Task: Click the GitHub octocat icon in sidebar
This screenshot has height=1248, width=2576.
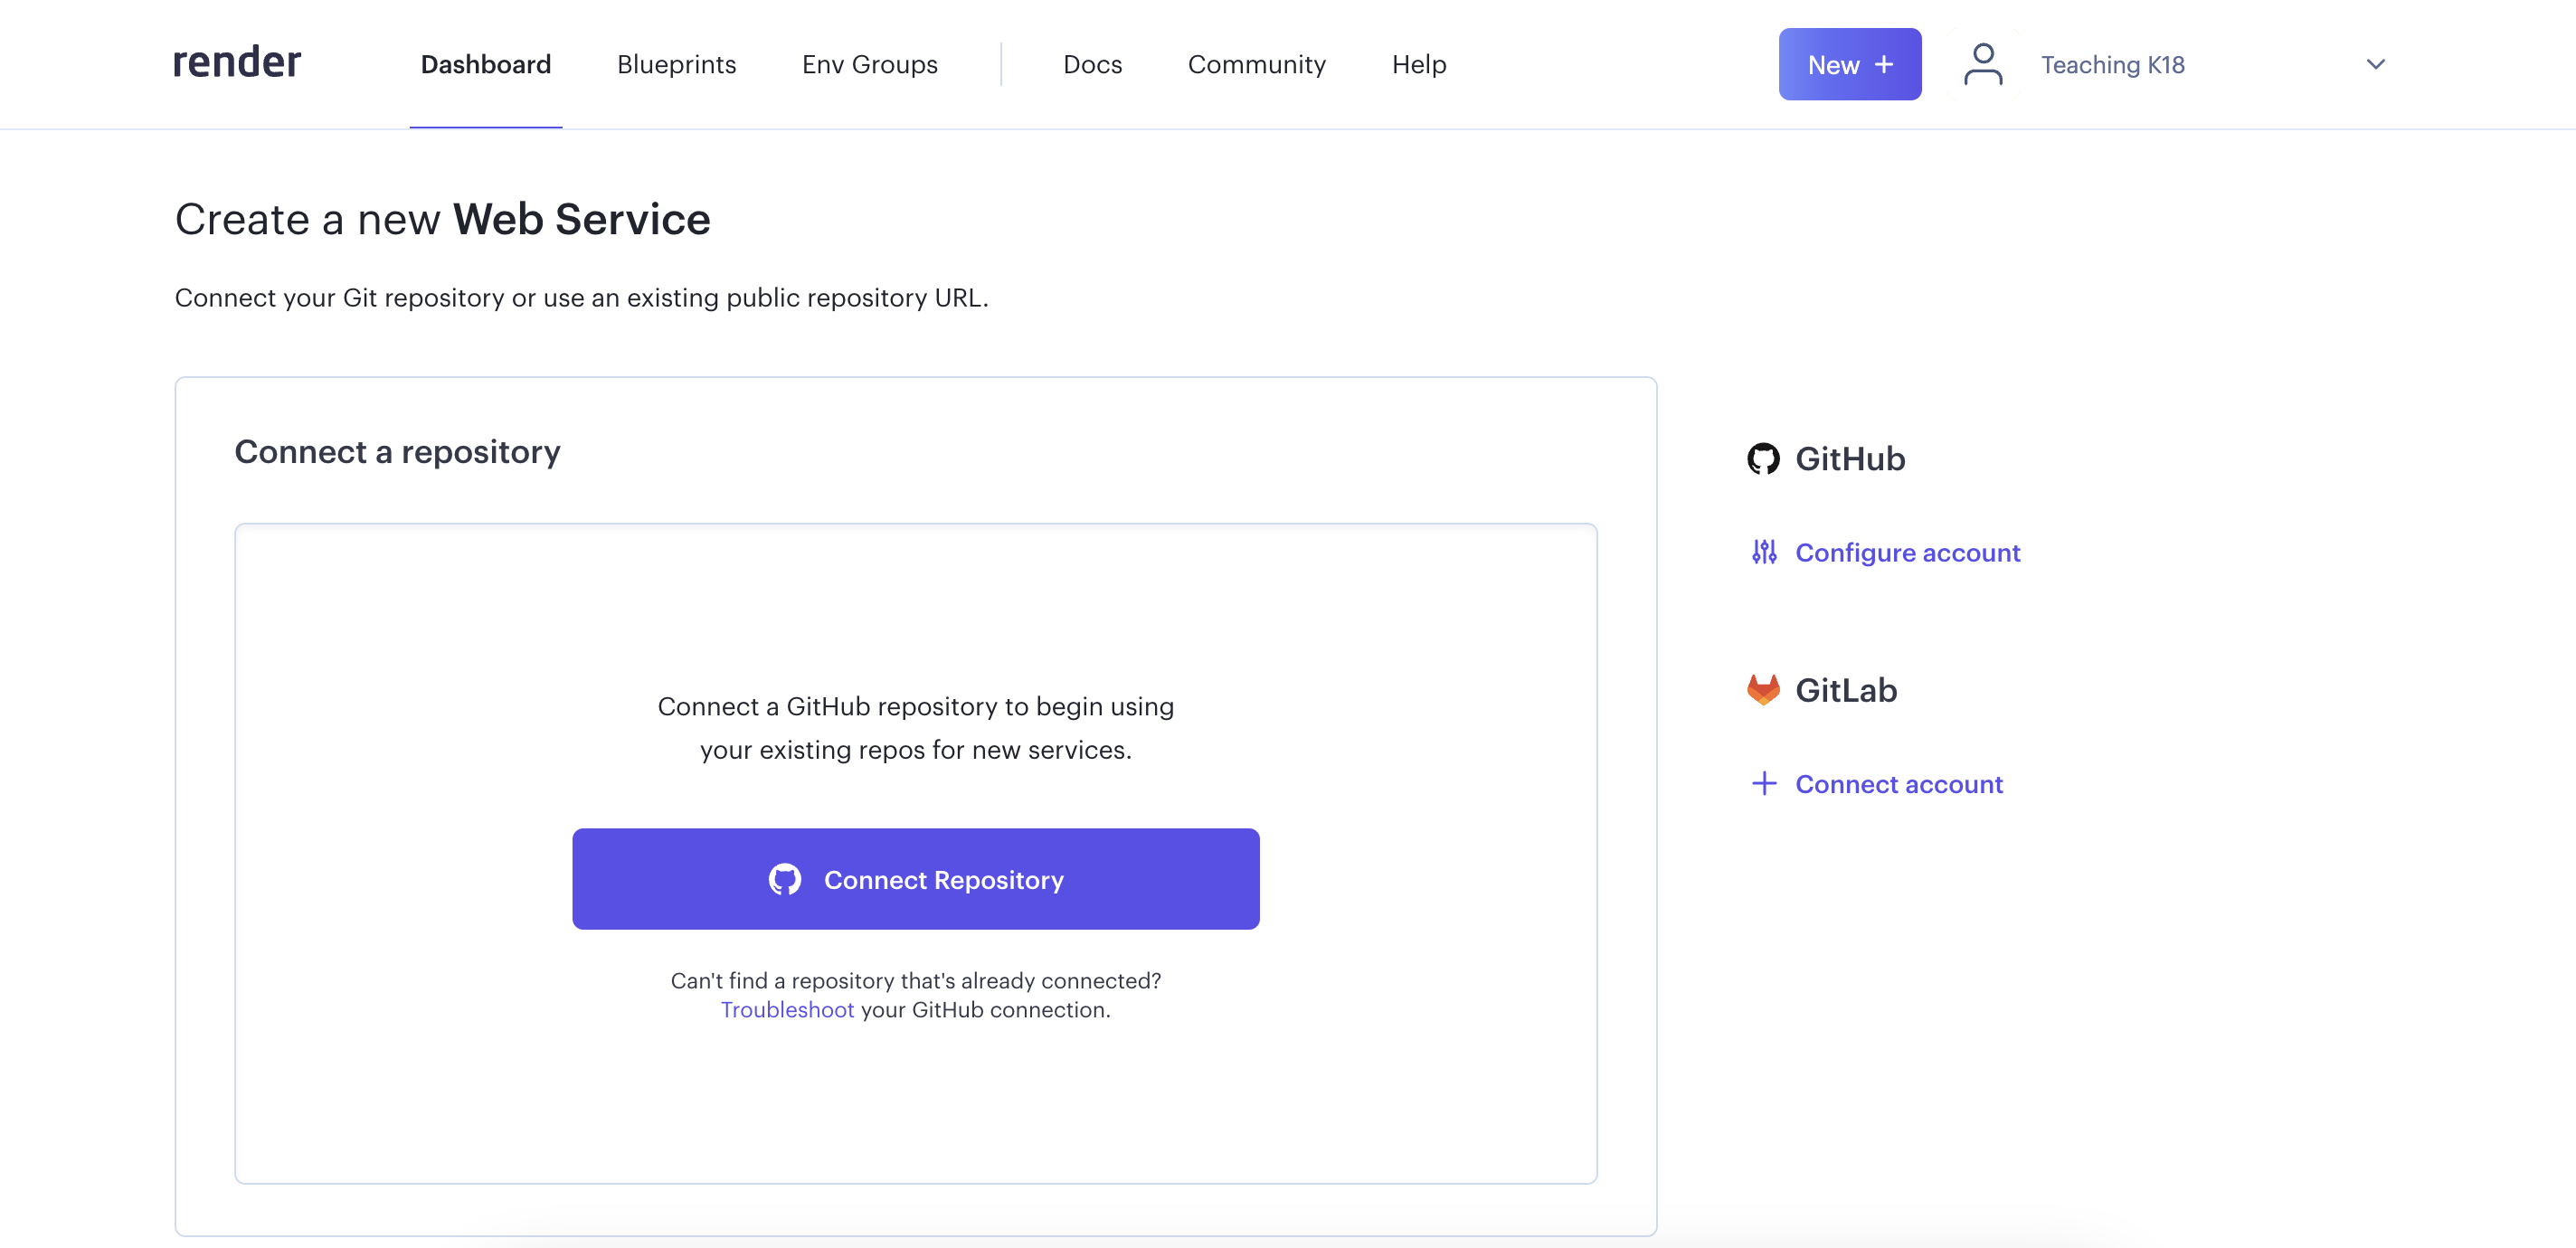Action: pos(1763,459)
